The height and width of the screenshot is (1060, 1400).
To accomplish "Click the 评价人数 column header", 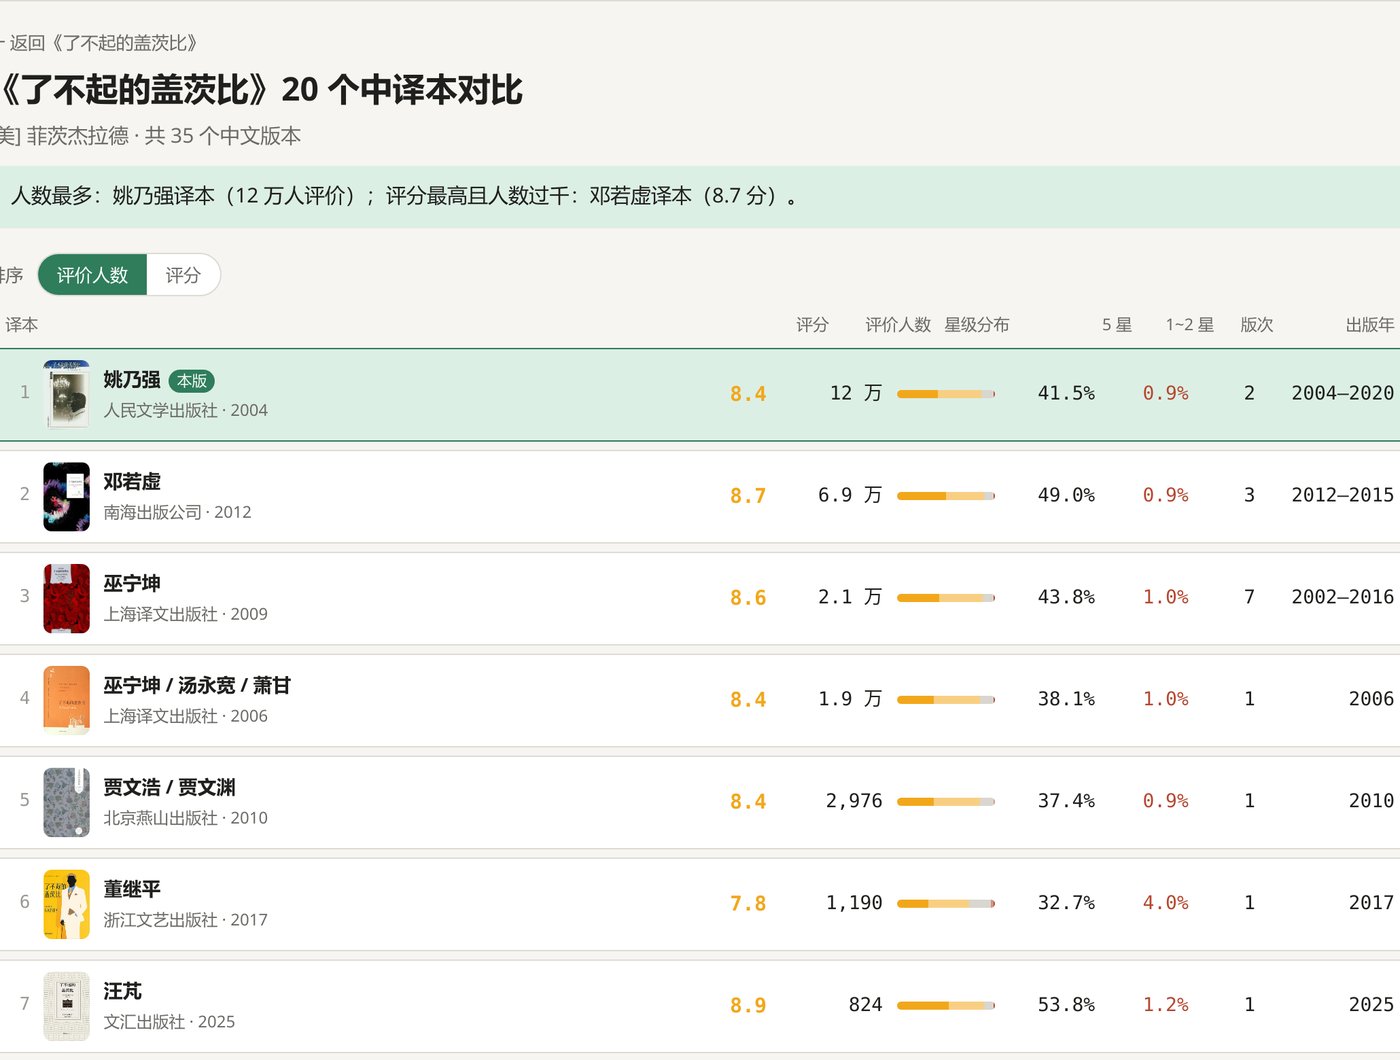I will [898, 325].
